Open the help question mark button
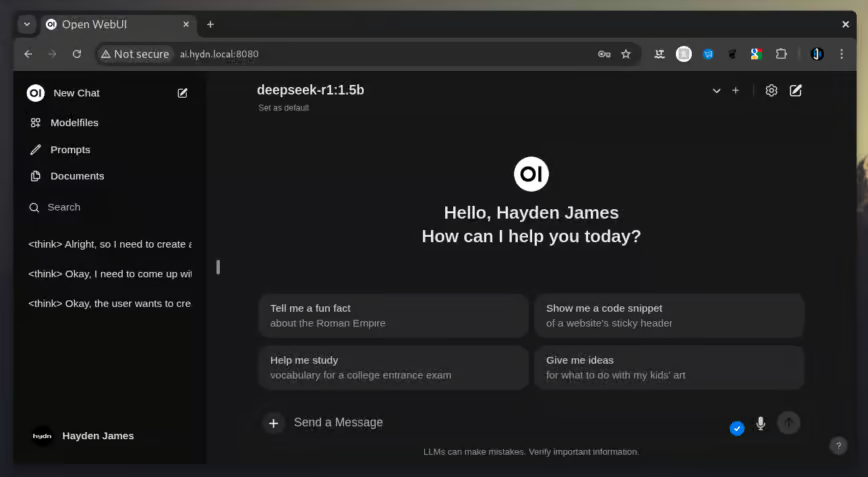This screenshot has width=868, height=477. (x=838, y=446)
